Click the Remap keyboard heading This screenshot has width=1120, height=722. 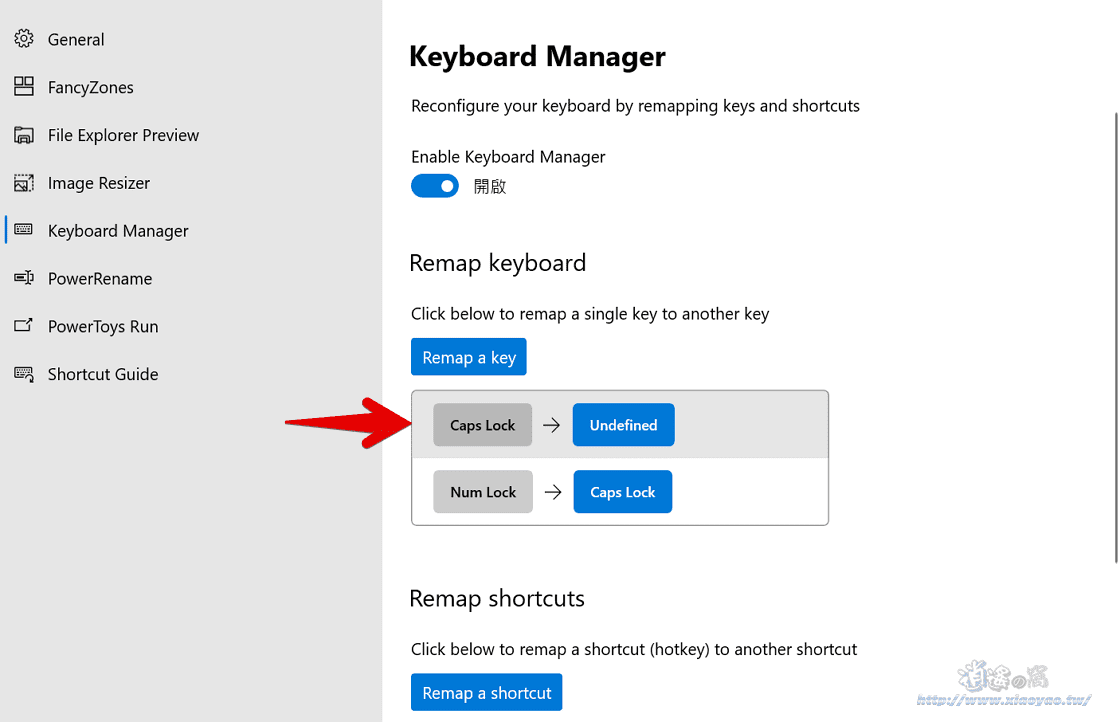click(x=497, y=263)
